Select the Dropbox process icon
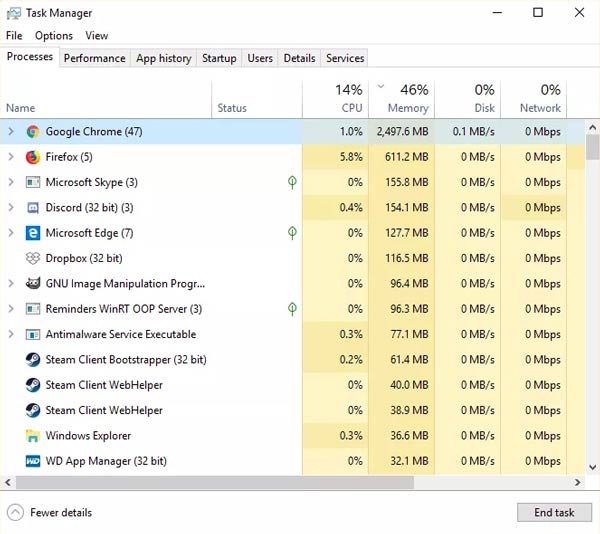This screenshot has height=534, width=600. click(x=33, y=259)
